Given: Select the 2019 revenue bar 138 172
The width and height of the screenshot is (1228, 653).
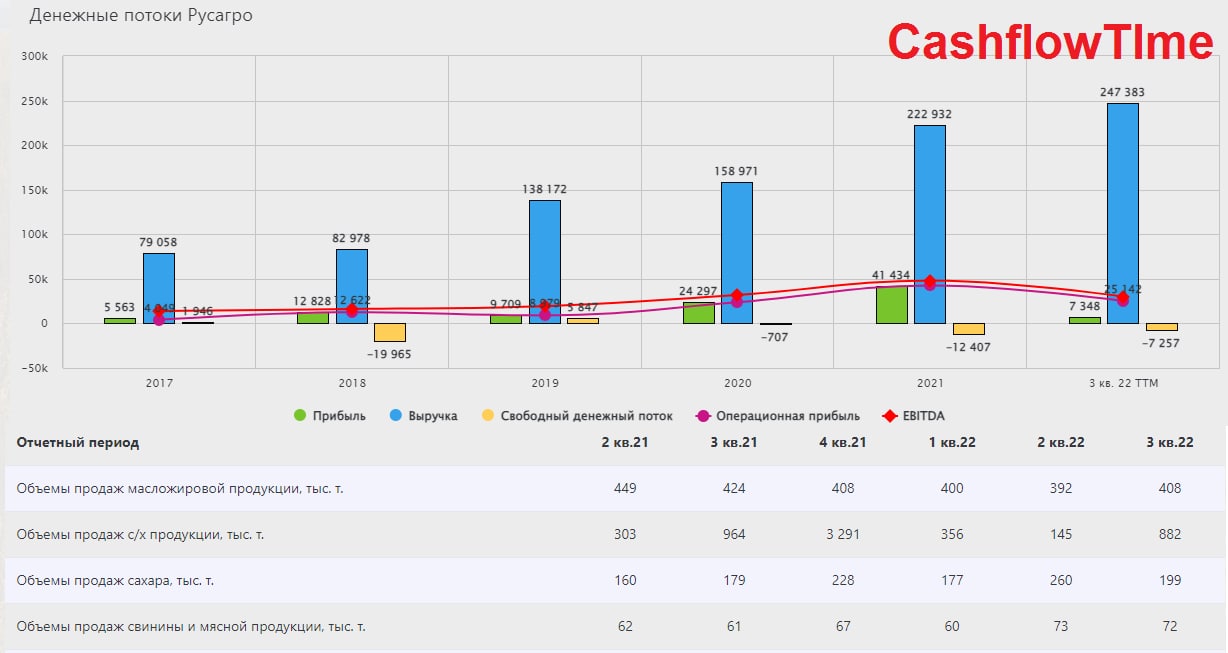Looking at the screenshot, I should [x=545, y=262].
